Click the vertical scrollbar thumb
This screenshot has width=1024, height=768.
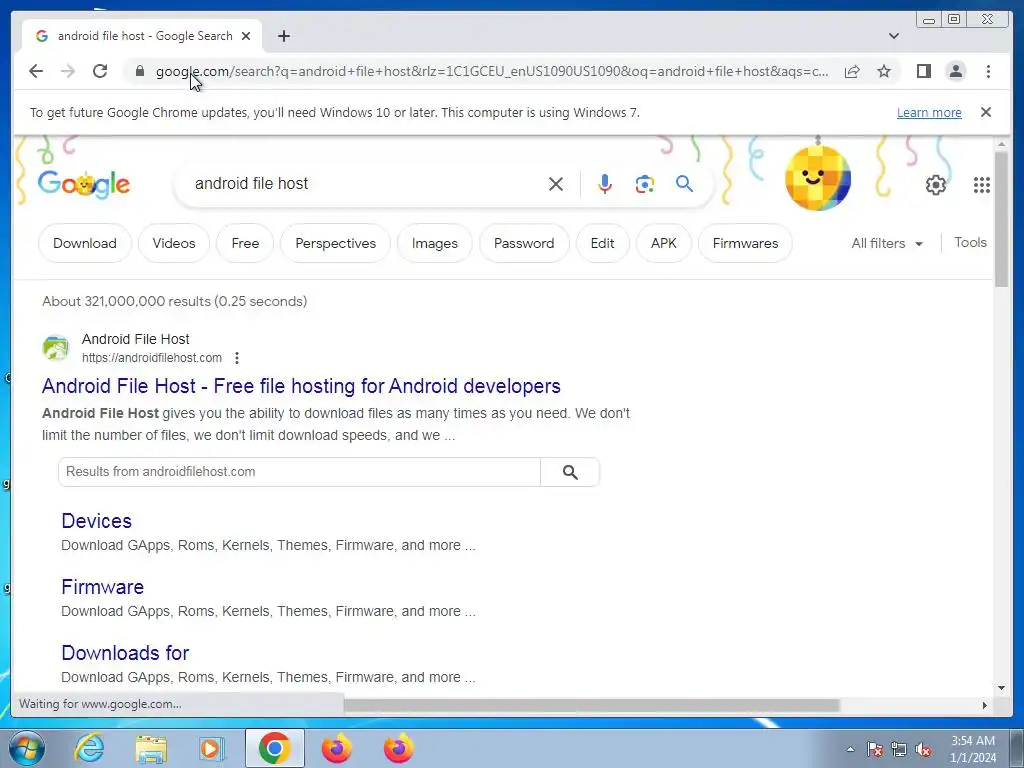coord(1002,219)
